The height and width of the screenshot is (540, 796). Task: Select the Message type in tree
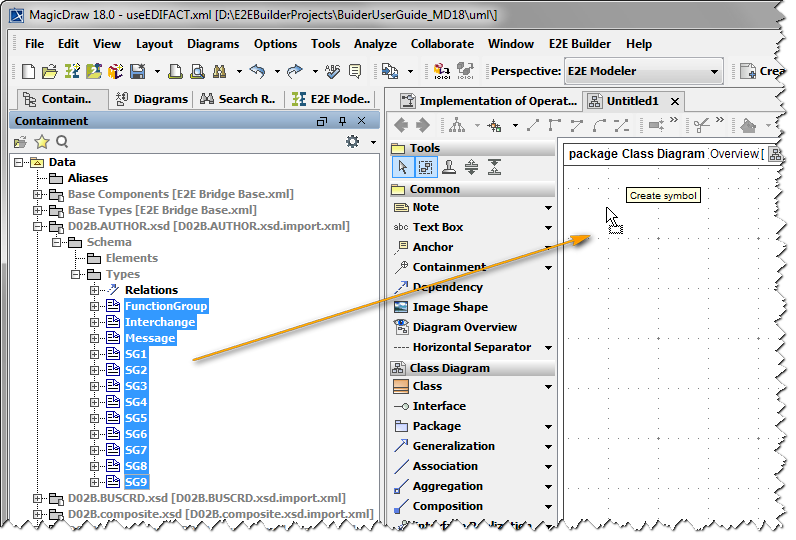150,338
